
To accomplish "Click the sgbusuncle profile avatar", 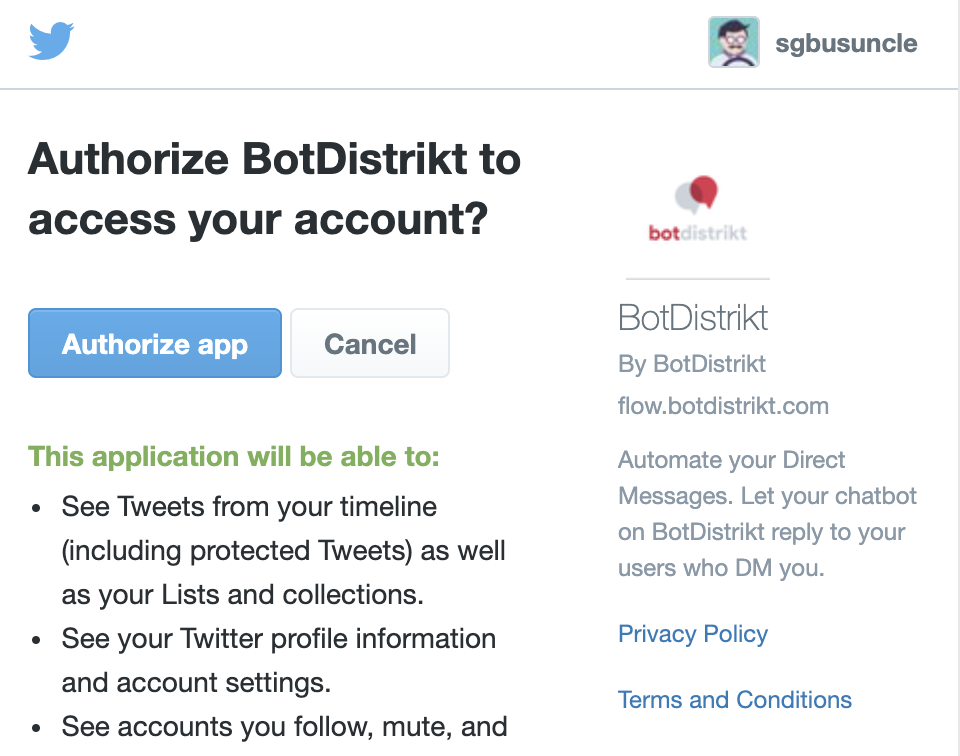I will point(733,43).
